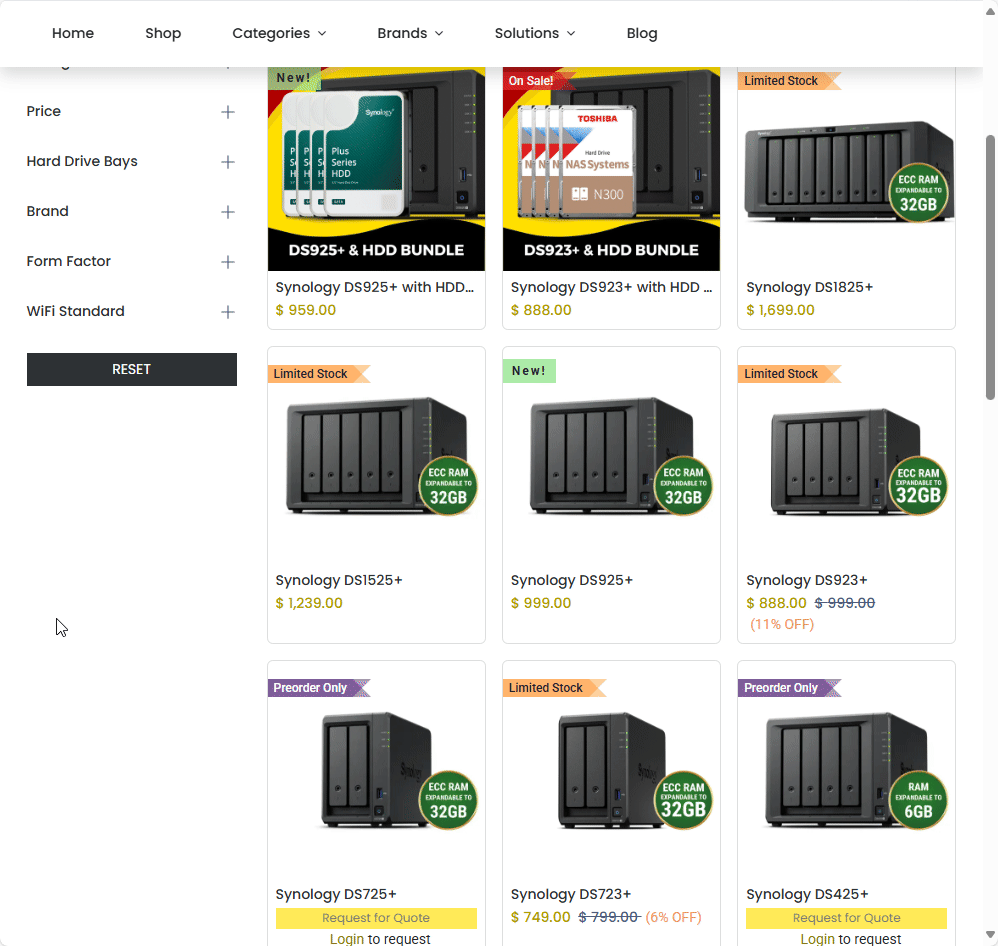Open the Synology DS1825+ title link

pyautogui.click(x=810, y=287)
